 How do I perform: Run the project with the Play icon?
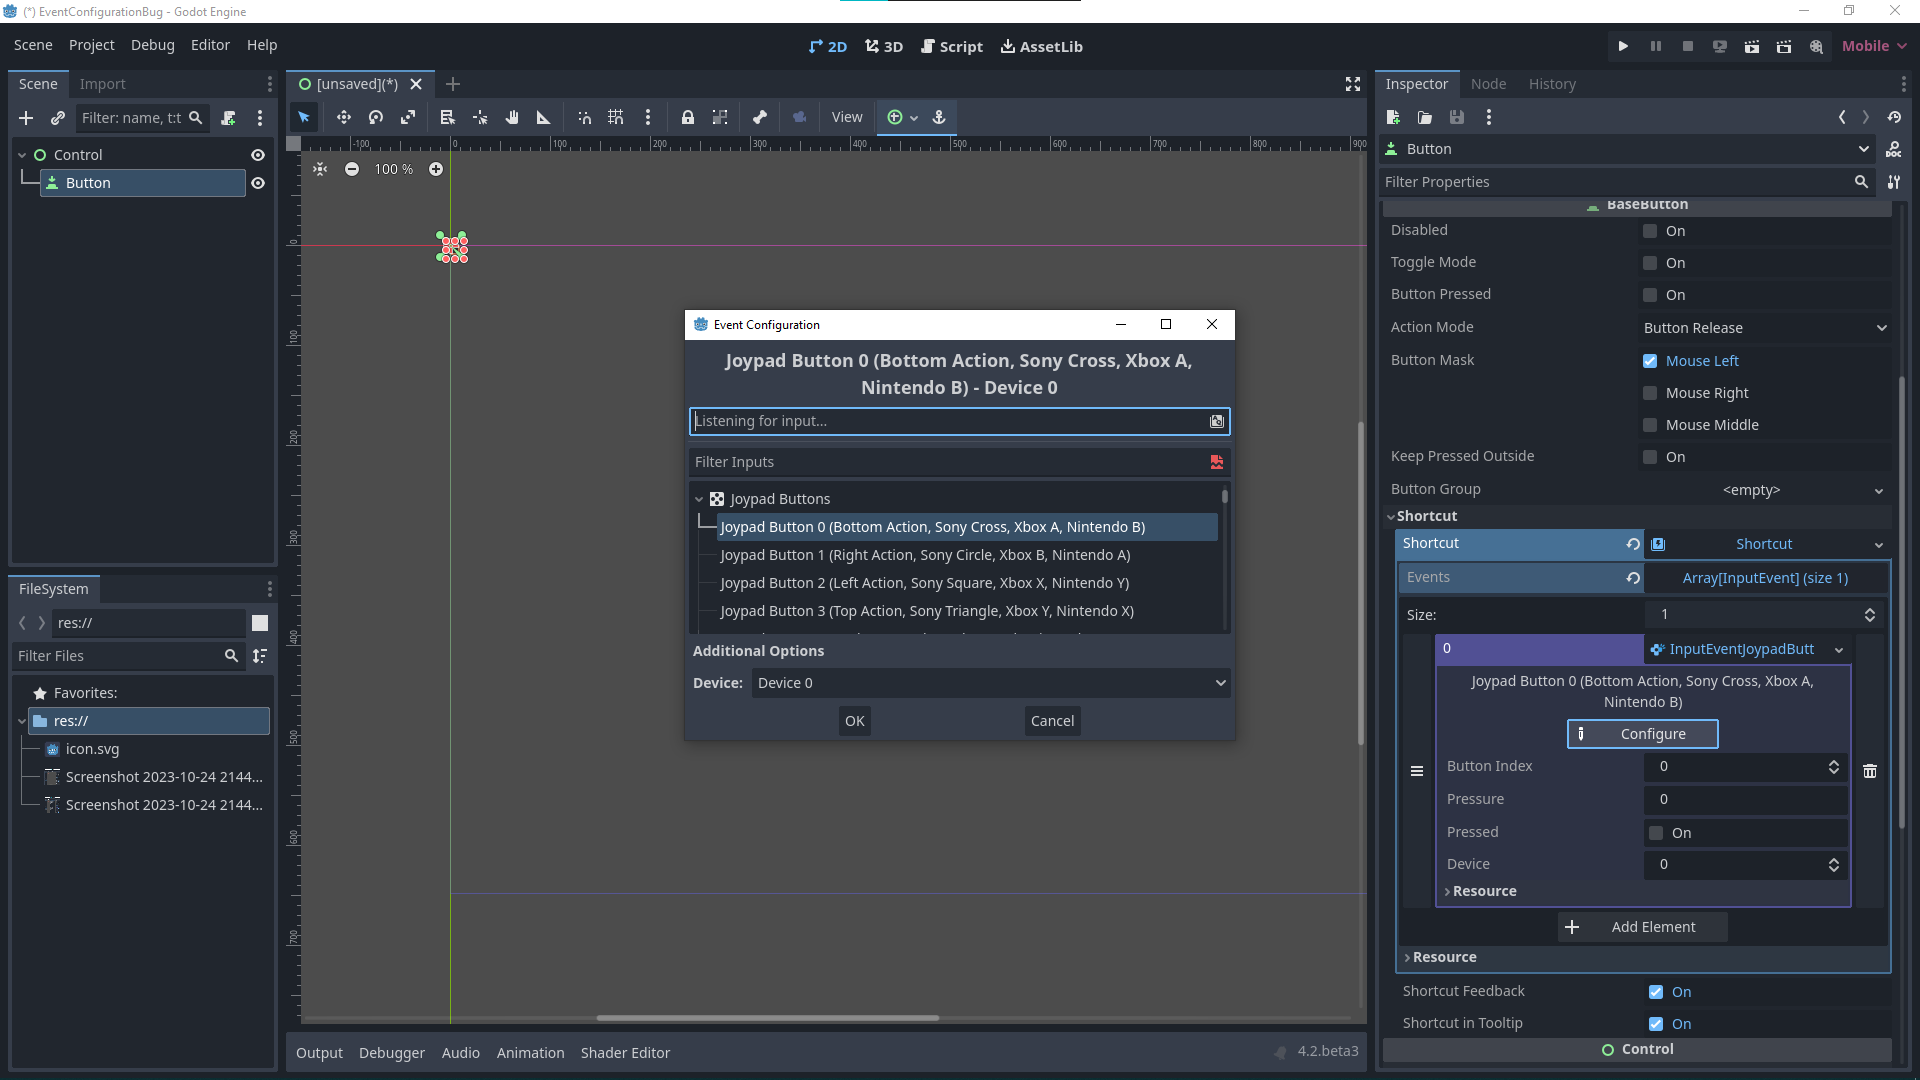coord(1622,46)
